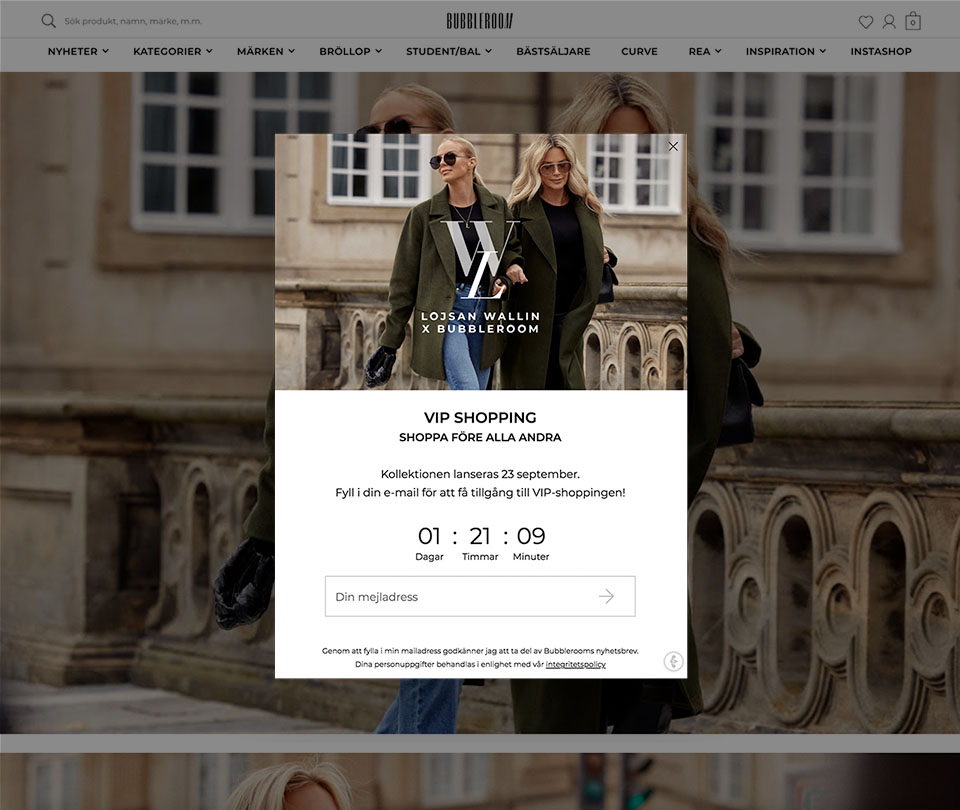960x810 pixels.
Task: Expand the Student/Bal menu
Action: [x=449, y=51]
